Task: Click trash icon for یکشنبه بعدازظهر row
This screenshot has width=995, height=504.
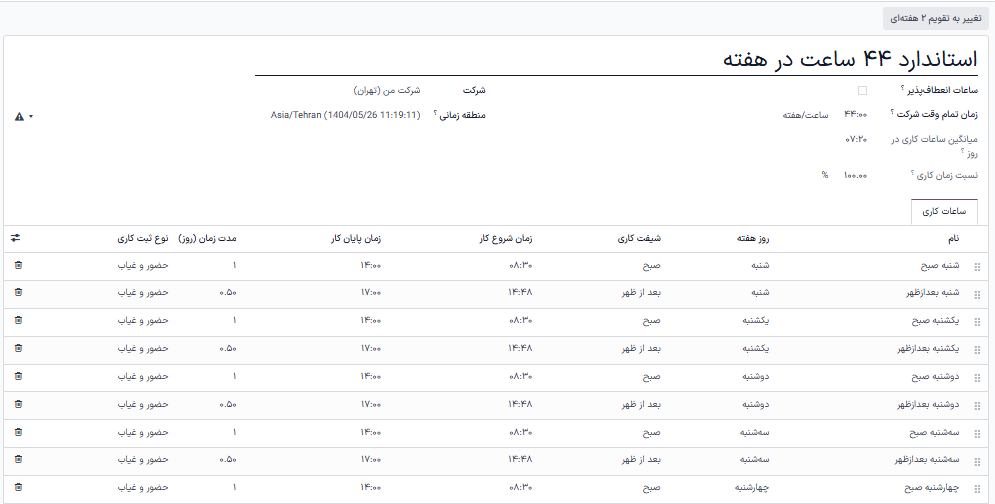Action: click(x=18, y=349)
